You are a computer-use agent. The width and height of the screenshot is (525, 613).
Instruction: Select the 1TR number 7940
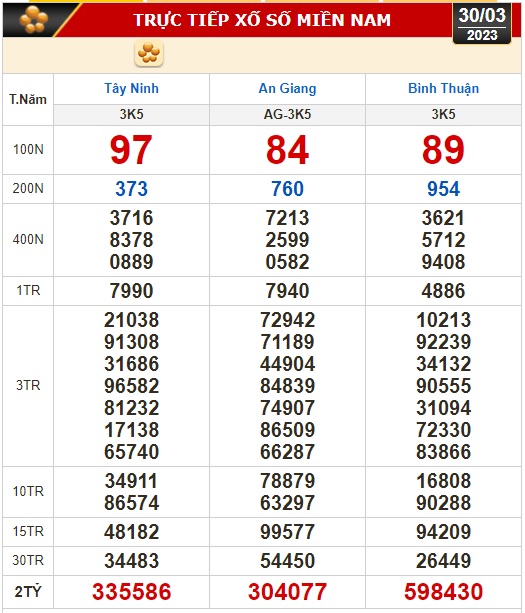[x=287, y=291]
